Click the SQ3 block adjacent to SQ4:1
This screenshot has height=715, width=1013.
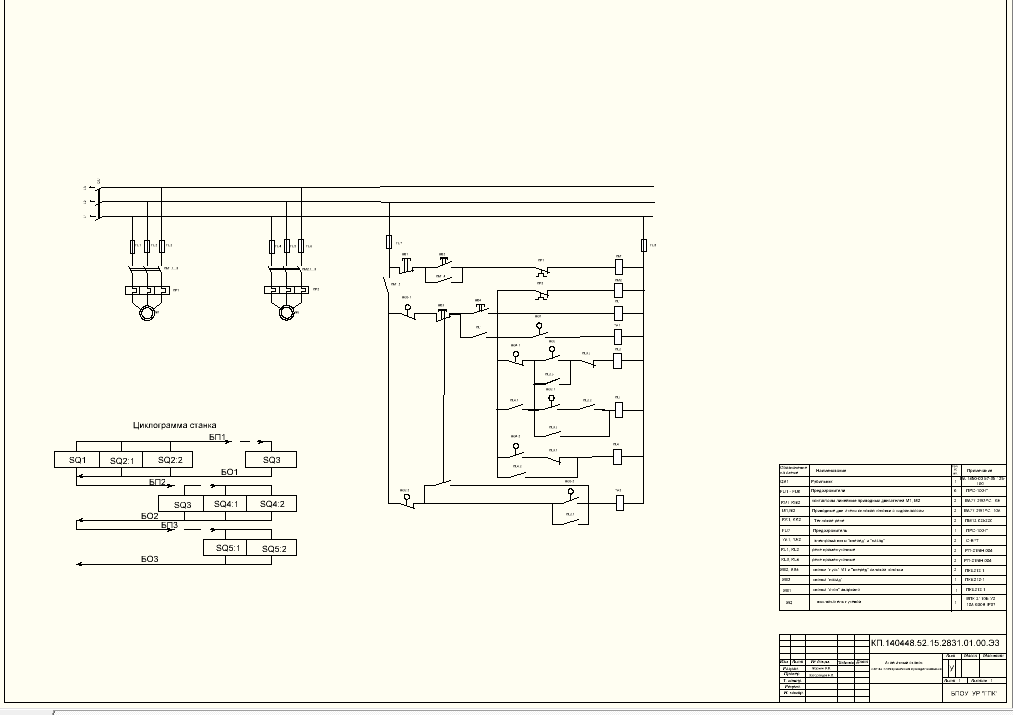(182, 504)
